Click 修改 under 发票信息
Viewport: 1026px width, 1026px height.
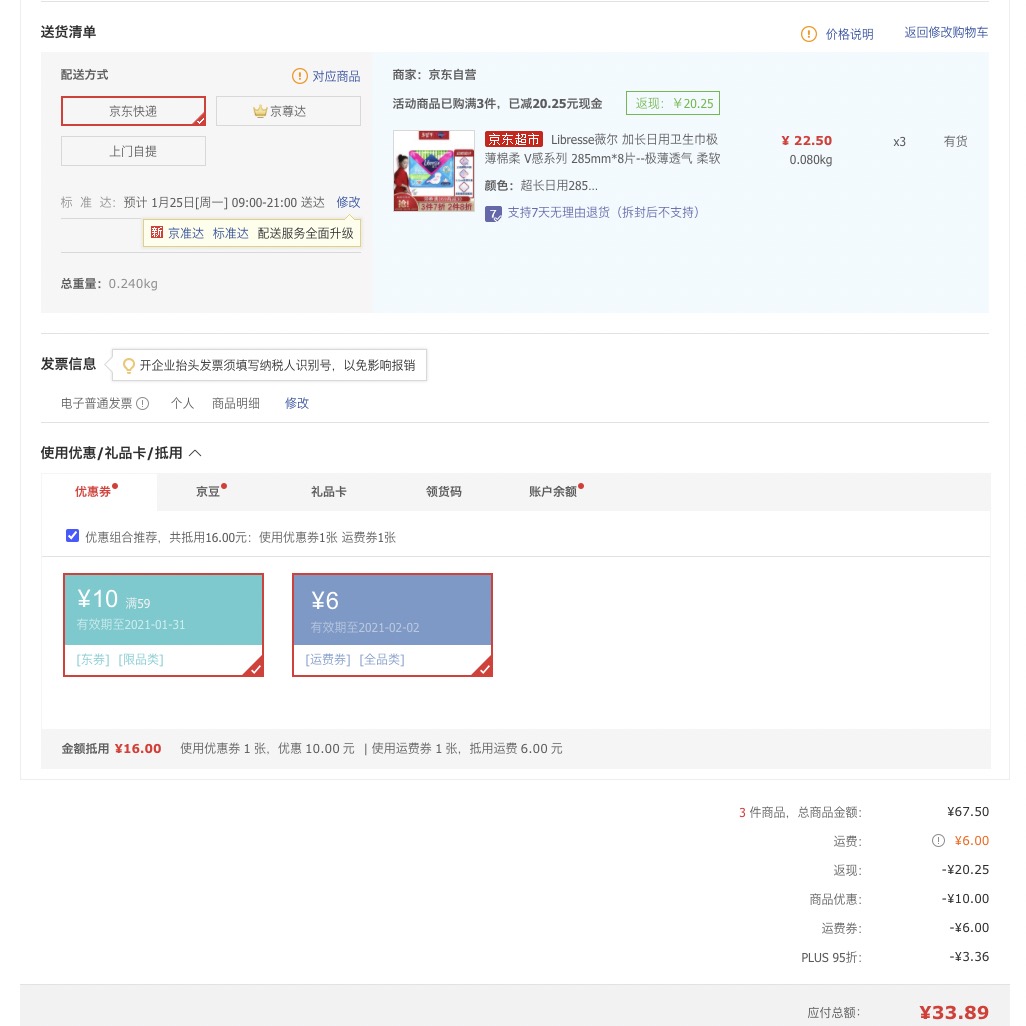tap(296, 403)
